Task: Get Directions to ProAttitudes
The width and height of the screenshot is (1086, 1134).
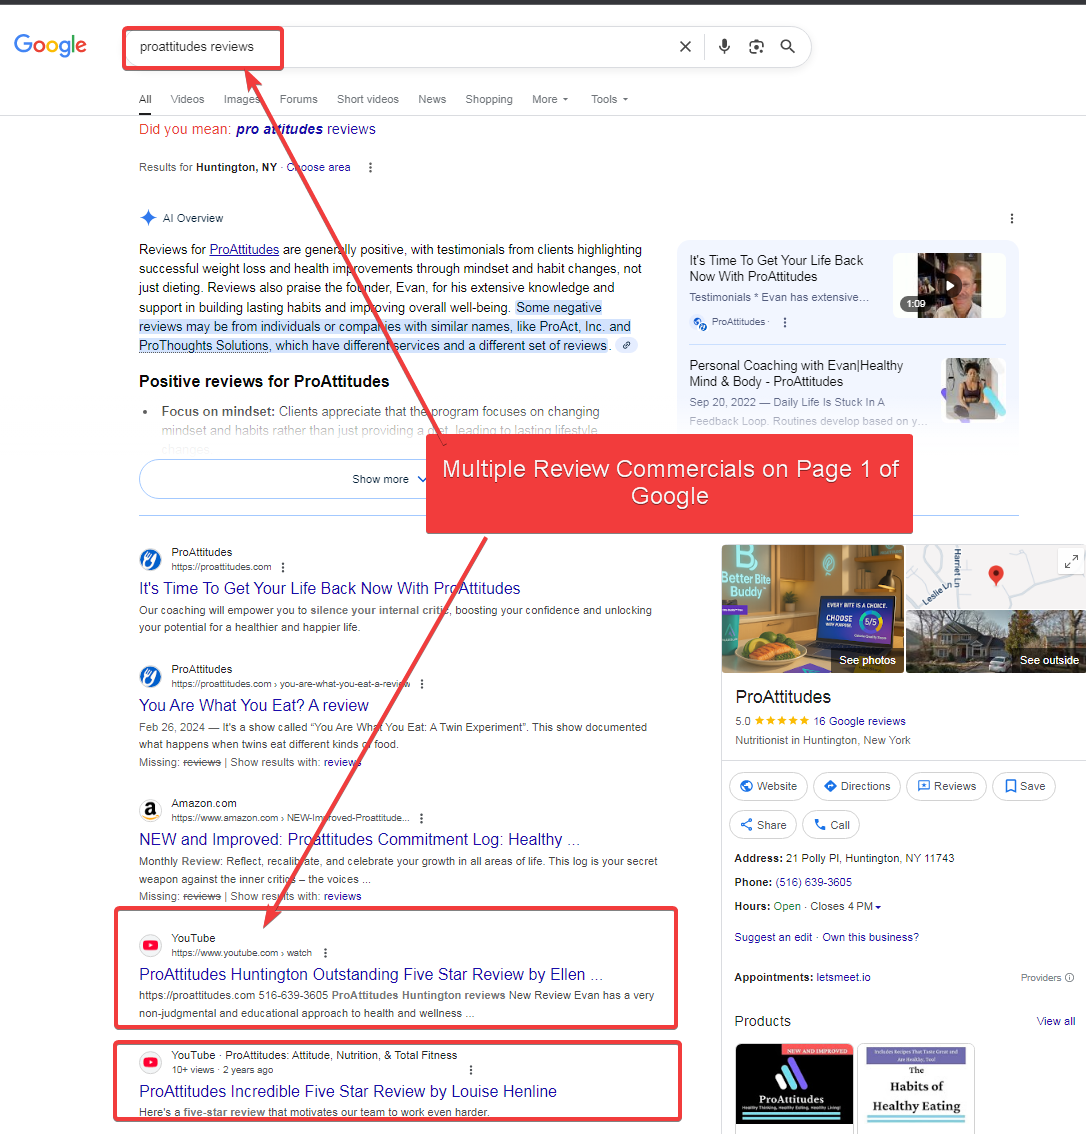Action: tap(857, 787)
